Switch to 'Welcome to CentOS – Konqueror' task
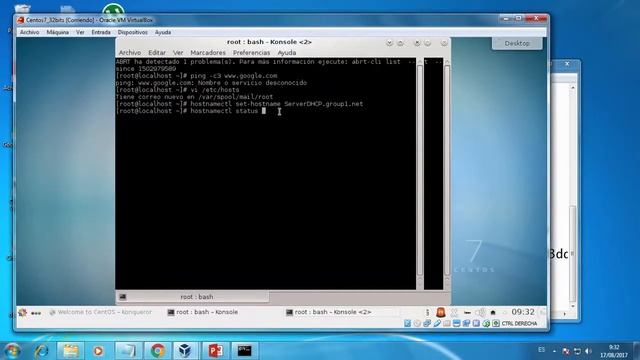Screen dimensions: 640x360 coord(100,312)
